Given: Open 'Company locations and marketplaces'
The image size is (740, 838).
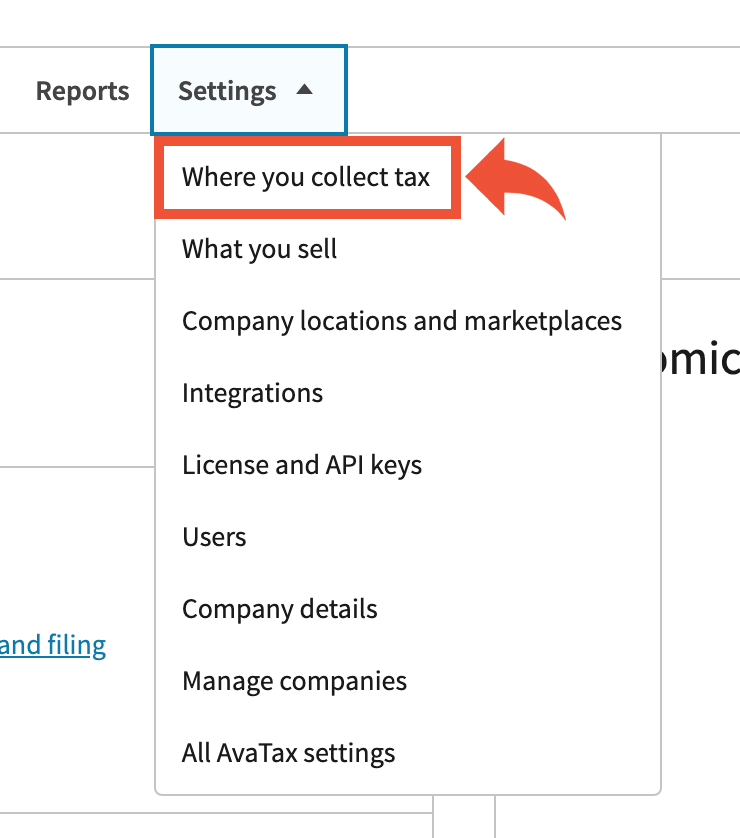Looking at the screenshot, I should tap(401, 321).
